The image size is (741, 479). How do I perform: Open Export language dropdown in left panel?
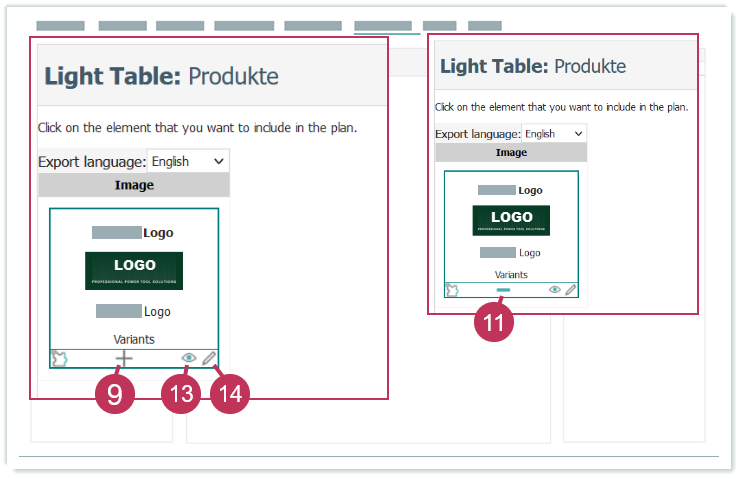(x=188, y=161)
